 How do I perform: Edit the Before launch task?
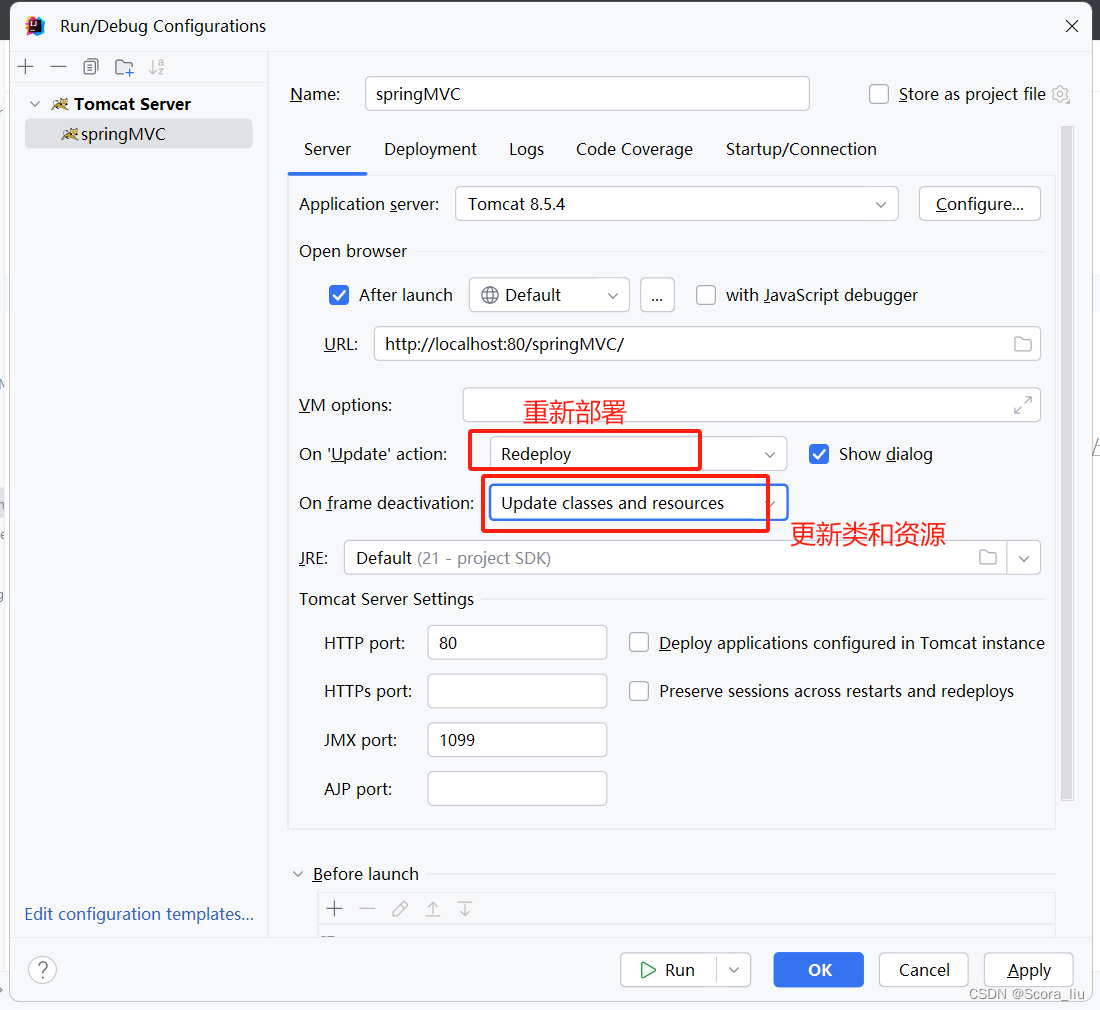click(400, 908)
